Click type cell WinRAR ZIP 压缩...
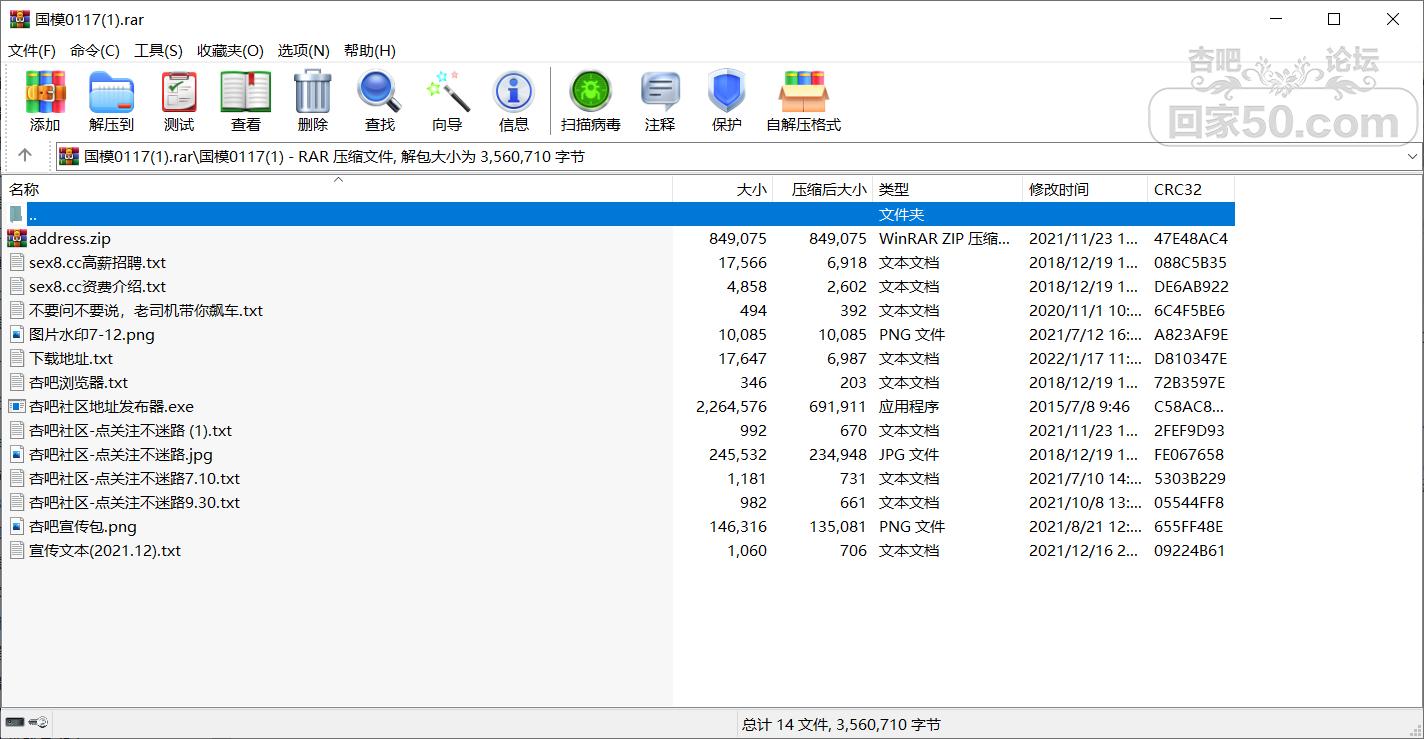This screenshot has height=739, width=1424. click(x=945, y=238)
